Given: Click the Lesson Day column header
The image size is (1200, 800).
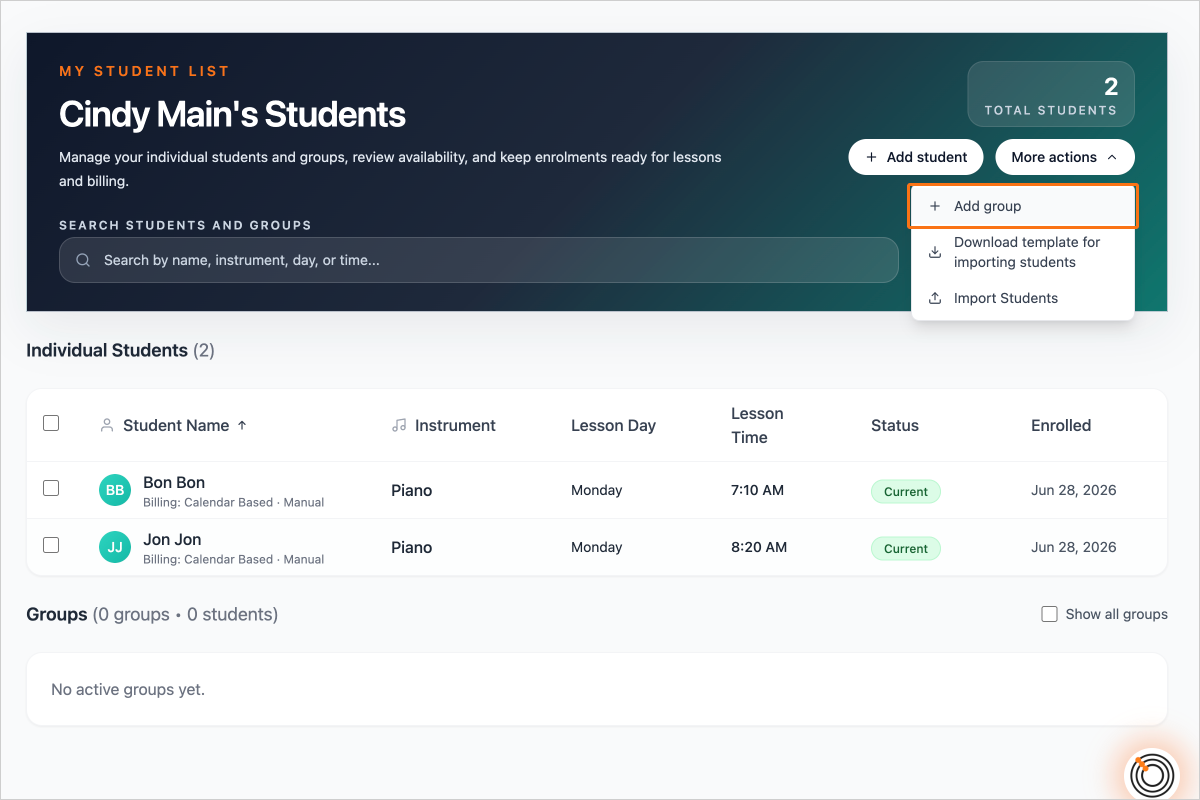Looking at the screenshot, I should click(613, 425).
